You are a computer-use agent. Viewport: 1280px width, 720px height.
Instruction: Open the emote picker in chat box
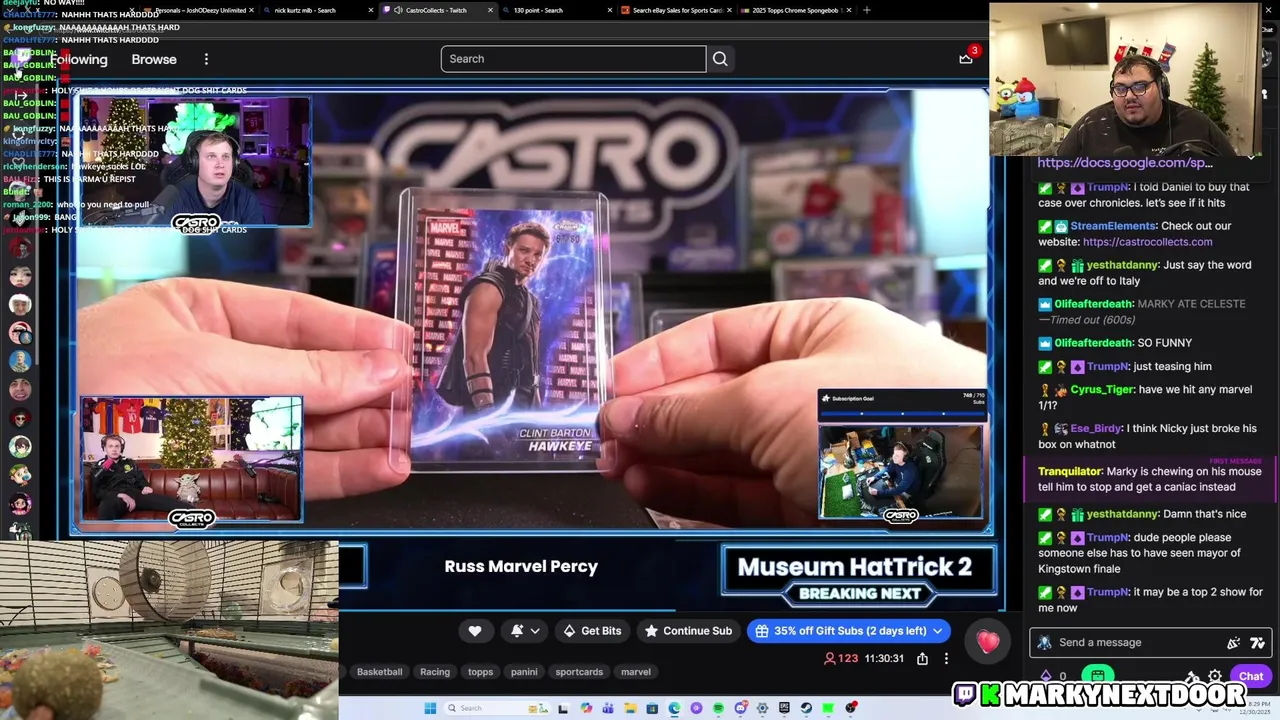pyautogui.click(x=1257, y=643)
